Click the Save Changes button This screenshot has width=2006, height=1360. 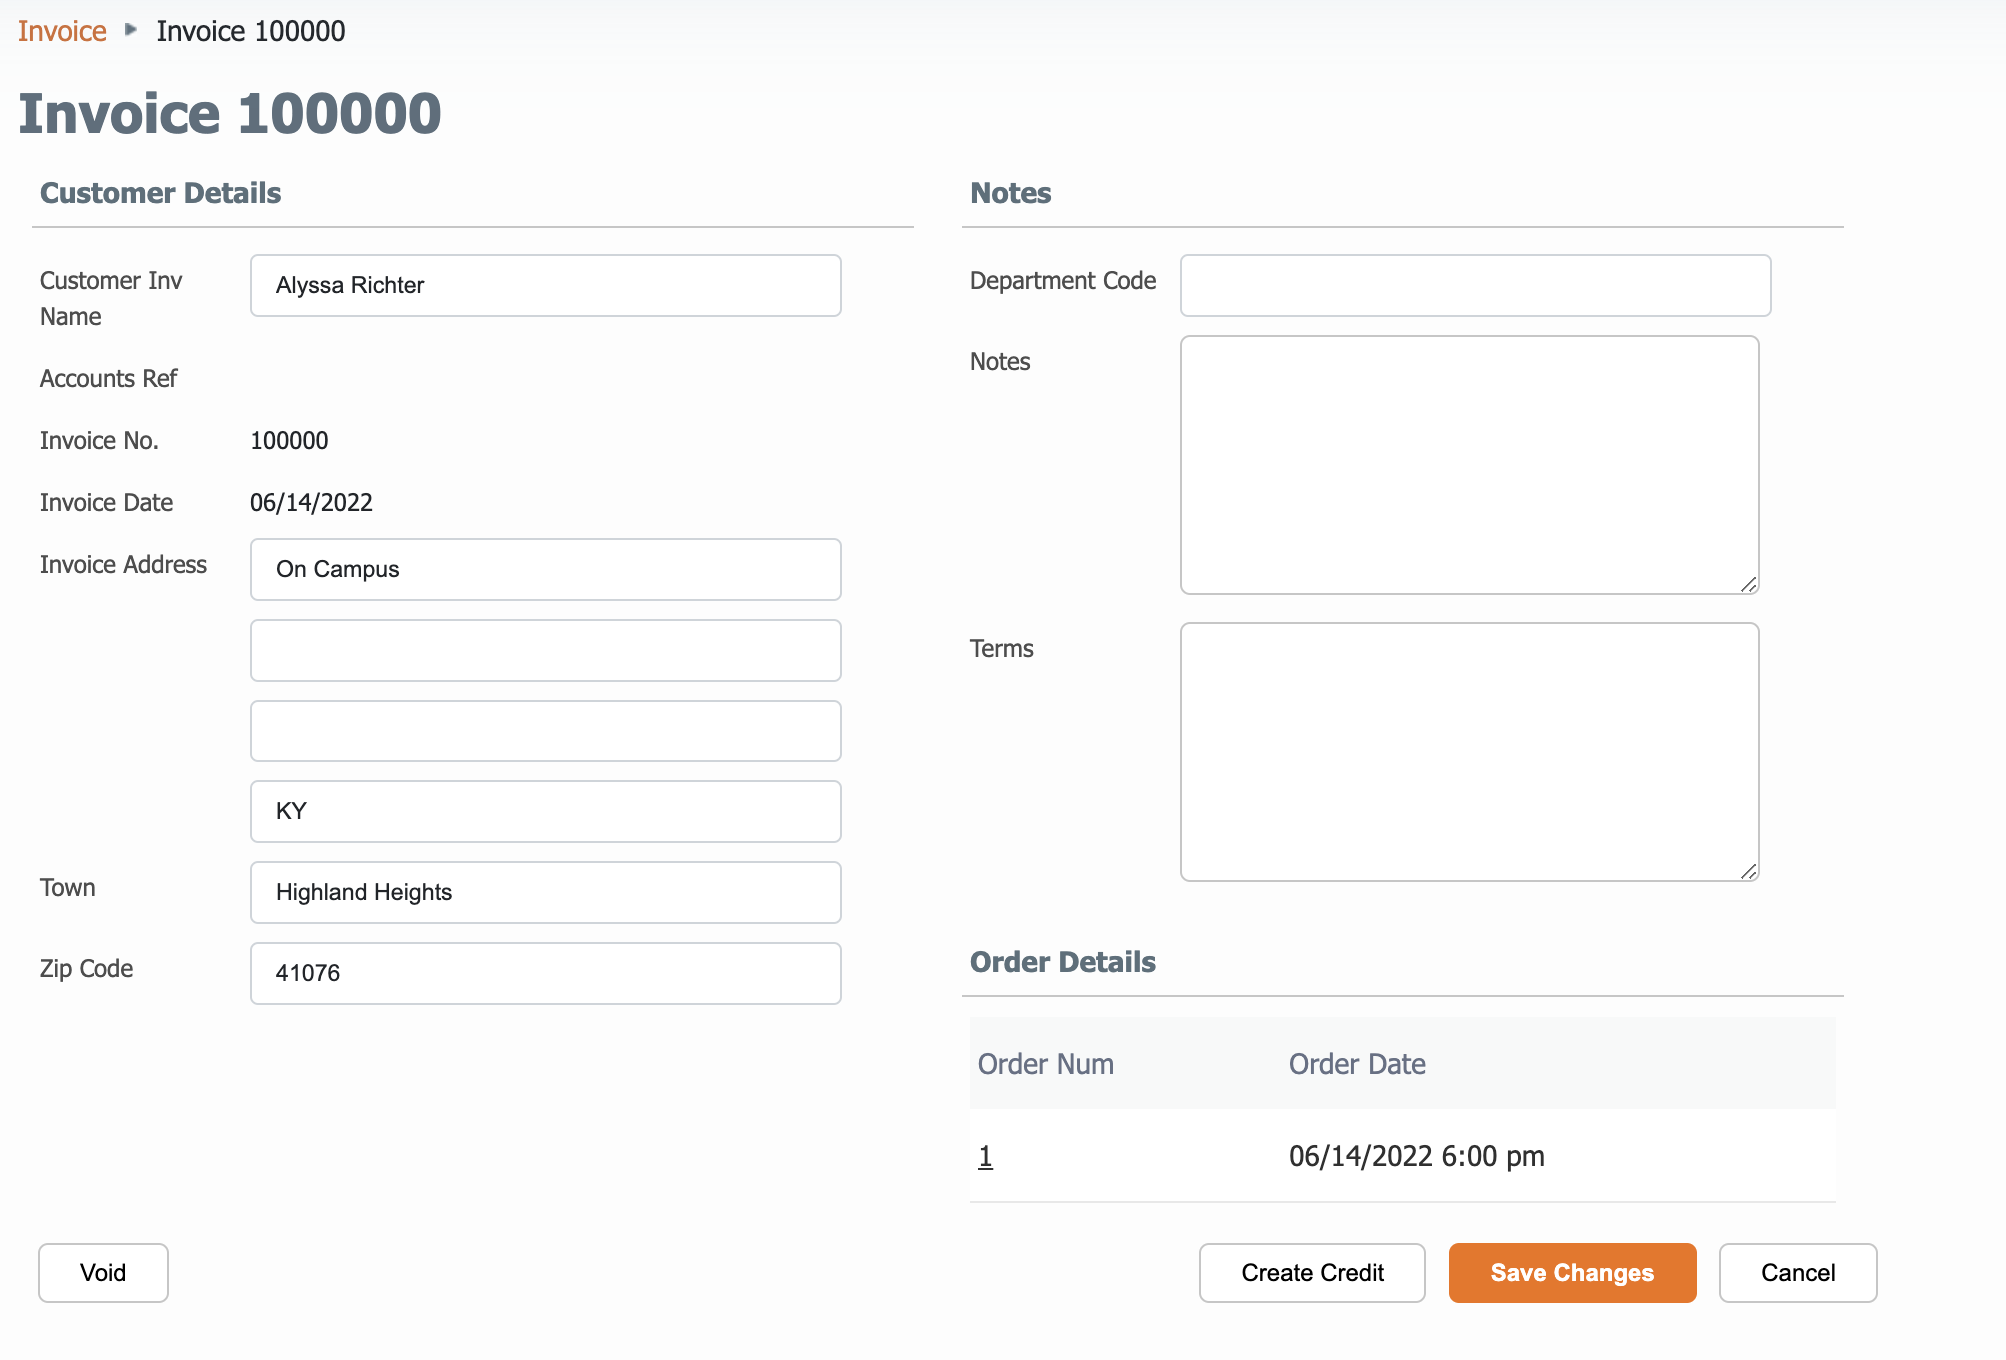1572,1273
